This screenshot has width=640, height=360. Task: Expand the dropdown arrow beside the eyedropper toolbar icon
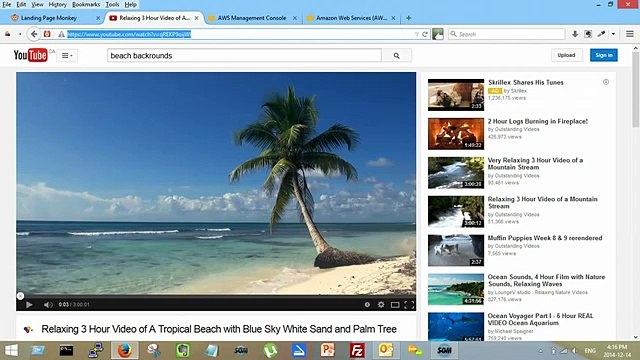click(x=613, y=34)
